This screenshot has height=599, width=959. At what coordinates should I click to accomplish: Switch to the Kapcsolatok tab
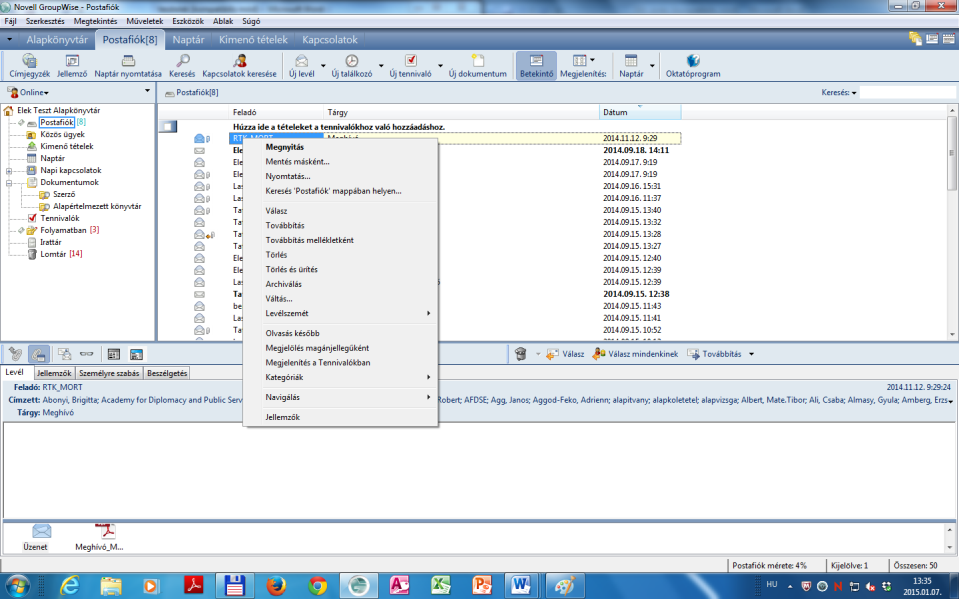[x=330, y=40]
